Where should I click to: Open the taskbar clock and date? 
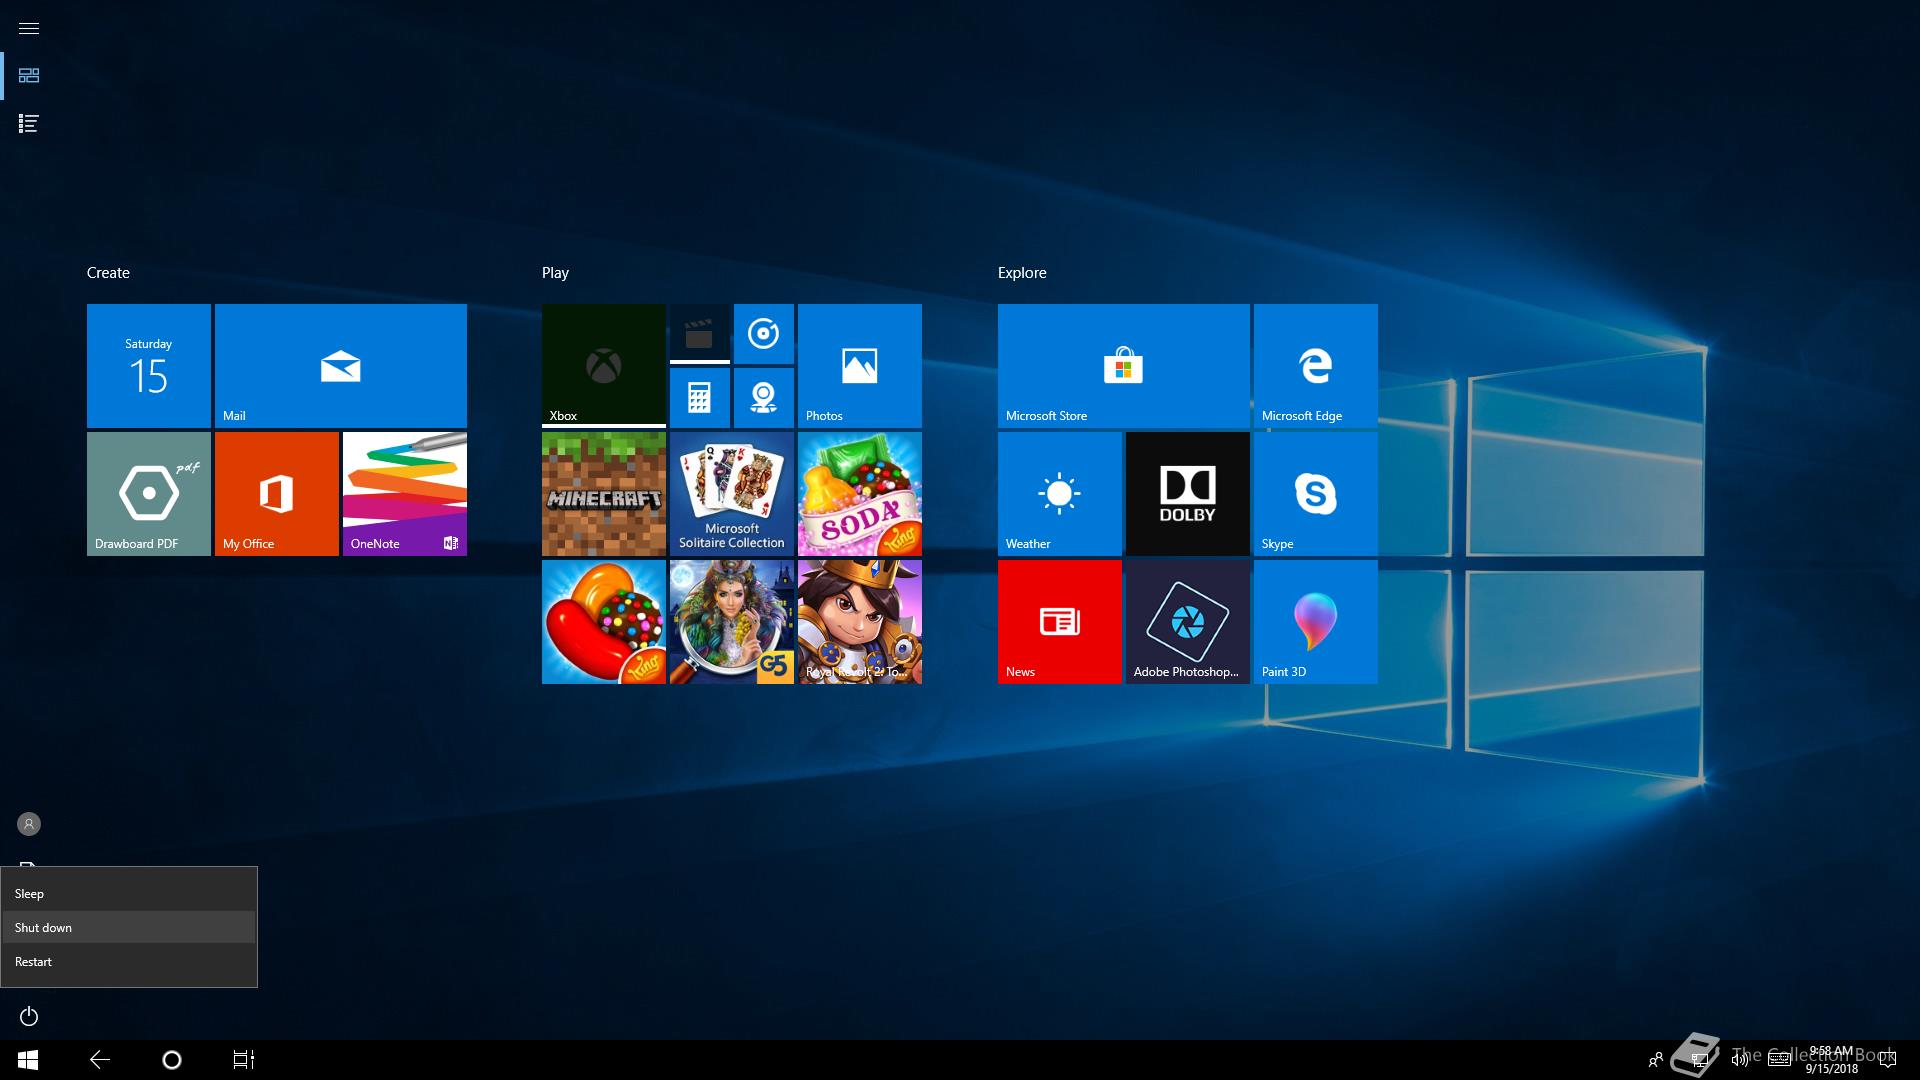[x=1832, y=1060]
